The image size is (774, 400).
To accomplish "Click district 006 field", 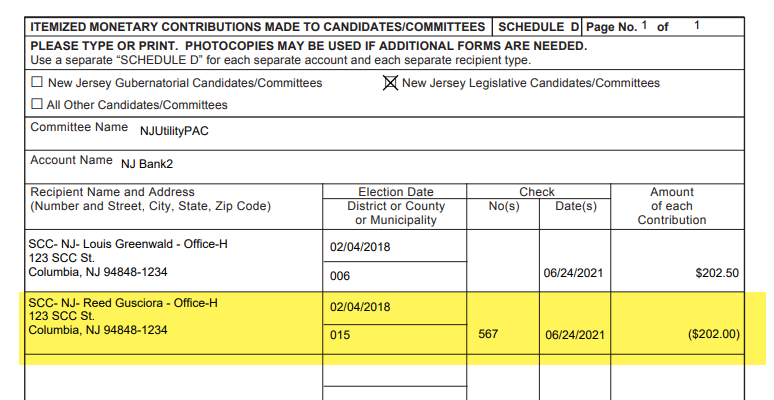I will click(x=394, y=276).
